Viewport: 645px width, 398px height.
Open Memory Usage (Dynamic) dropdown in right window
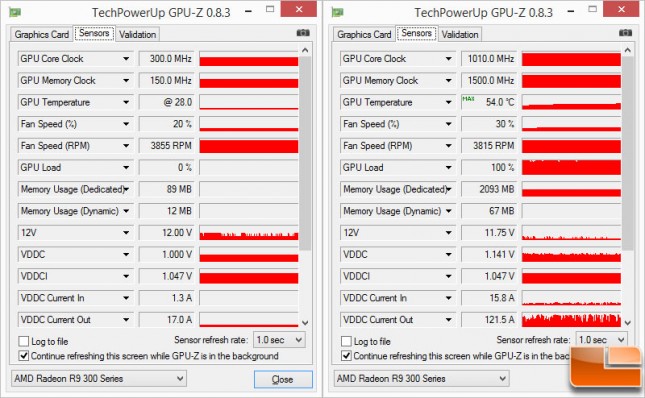[x=448, y=211]
